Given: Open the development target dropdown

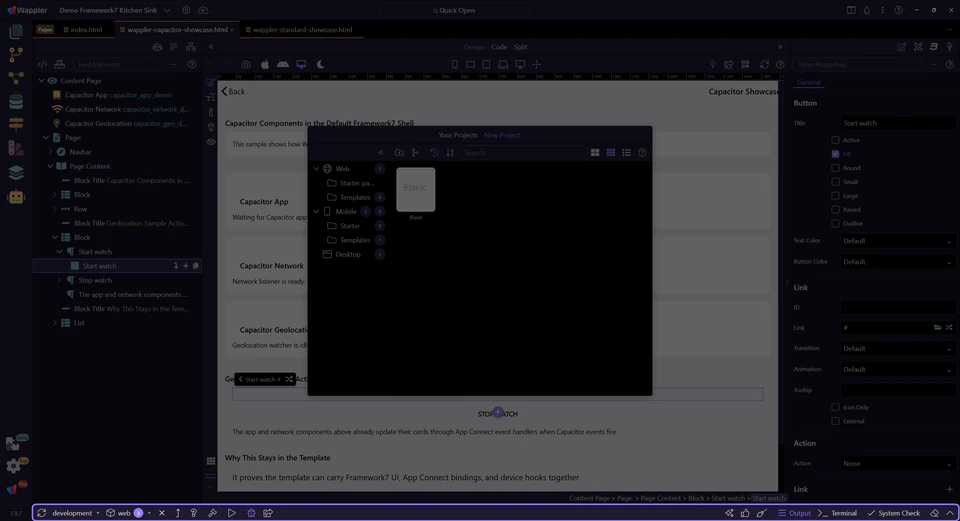Looking at the screenshot, I should 75,513.
